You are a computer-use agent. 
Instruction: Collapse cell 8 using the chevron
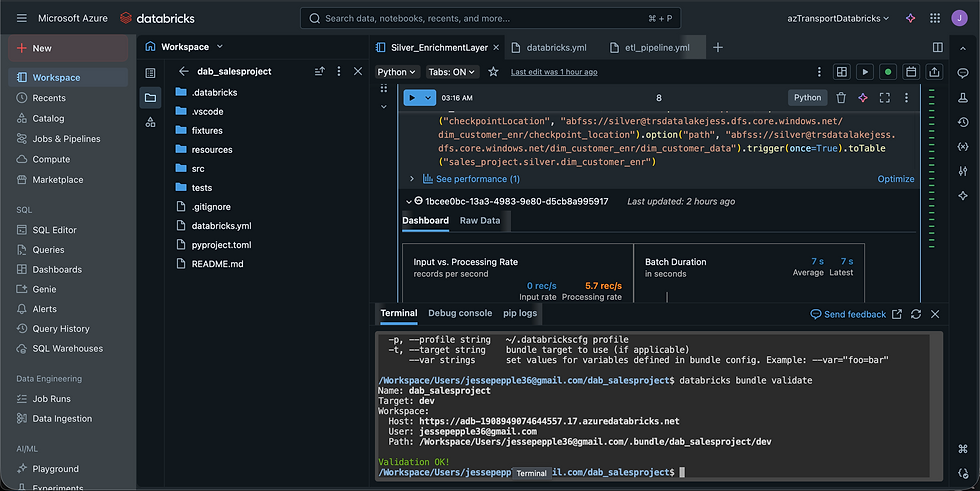(x=384, y=107)
